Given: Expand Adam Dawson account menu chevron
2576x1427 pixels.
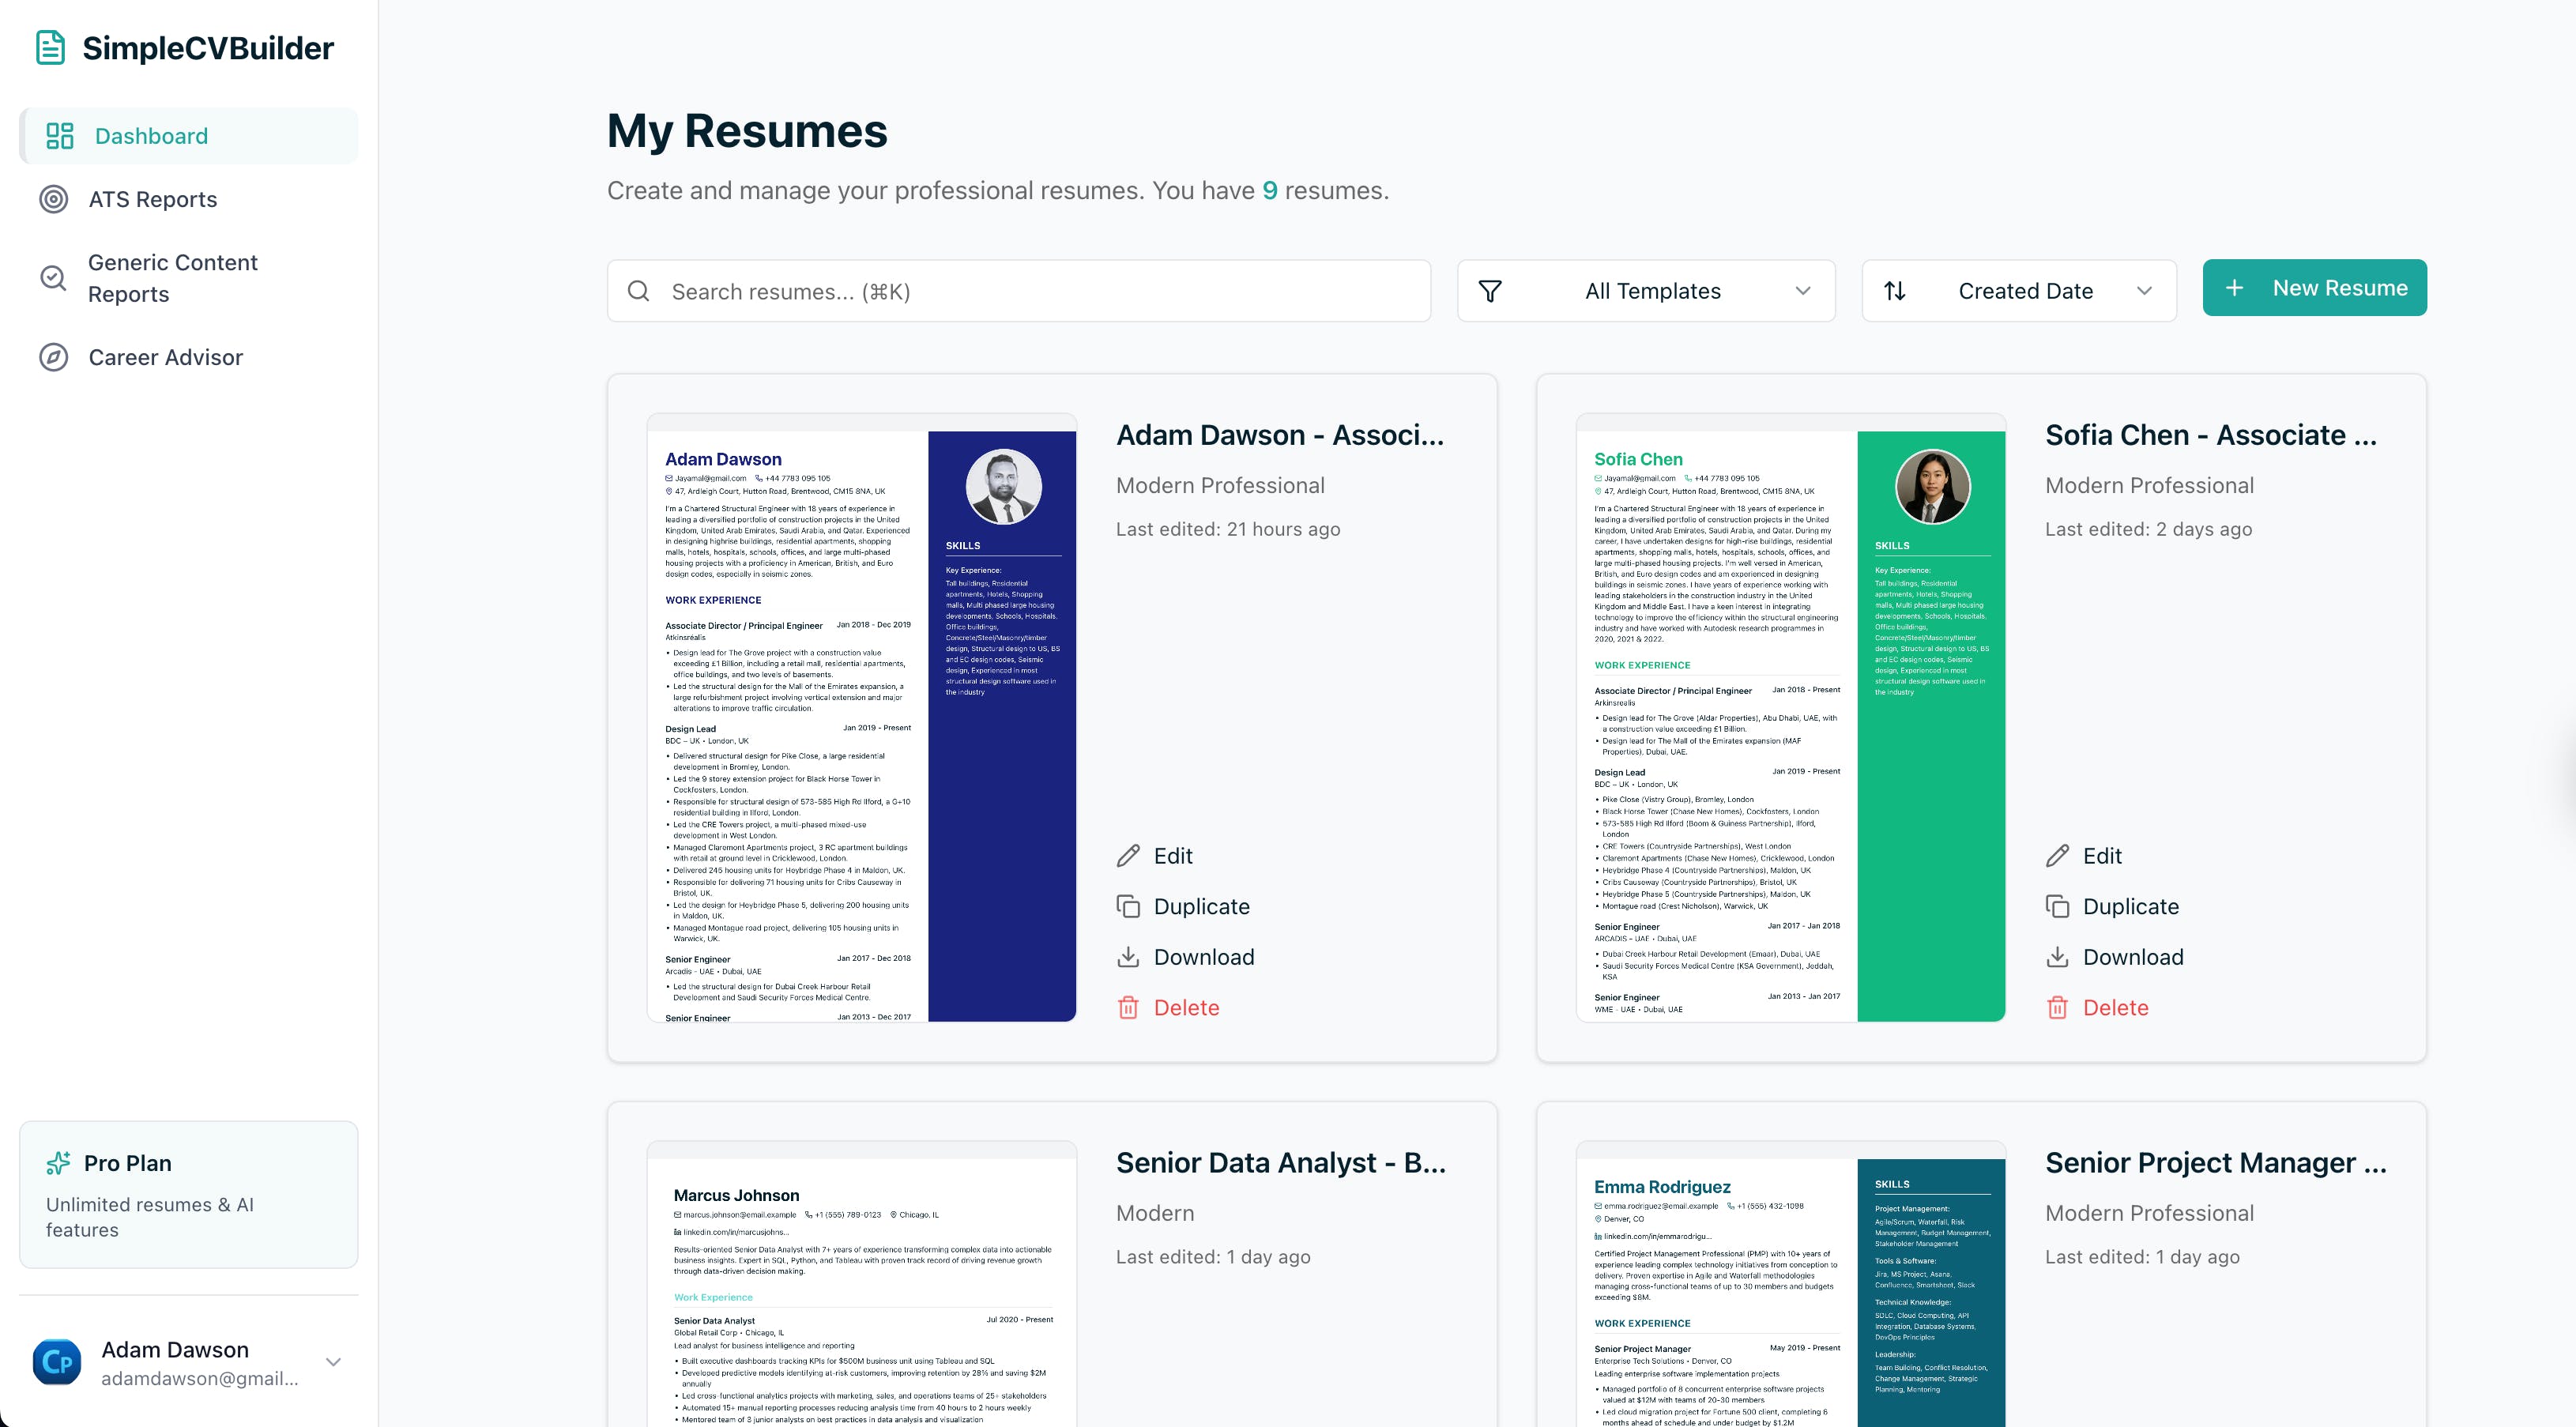Looking at the screenshot, I should pyautogui.click(x=333, y=1362).
